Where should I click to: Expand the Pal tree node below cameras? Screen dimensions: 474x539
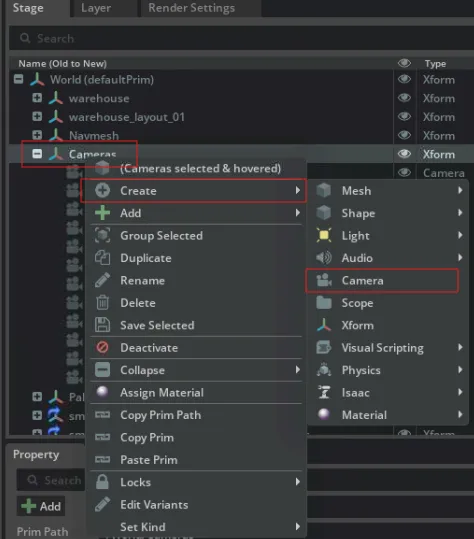[x=37, y=397]
